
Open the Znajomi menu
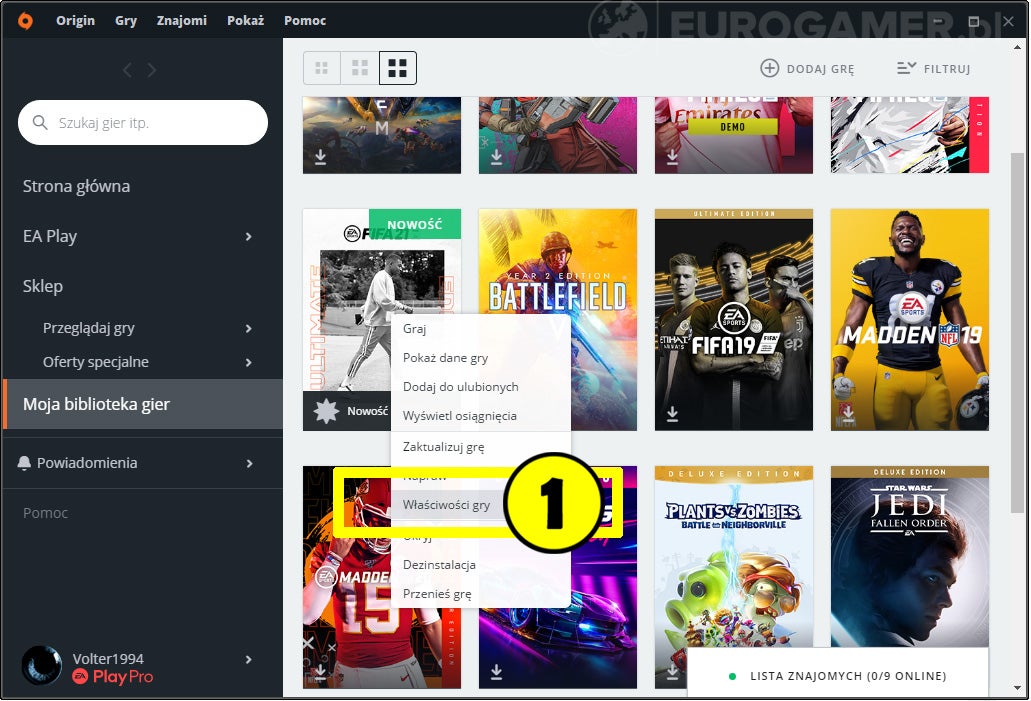click(x=181, y=20)
